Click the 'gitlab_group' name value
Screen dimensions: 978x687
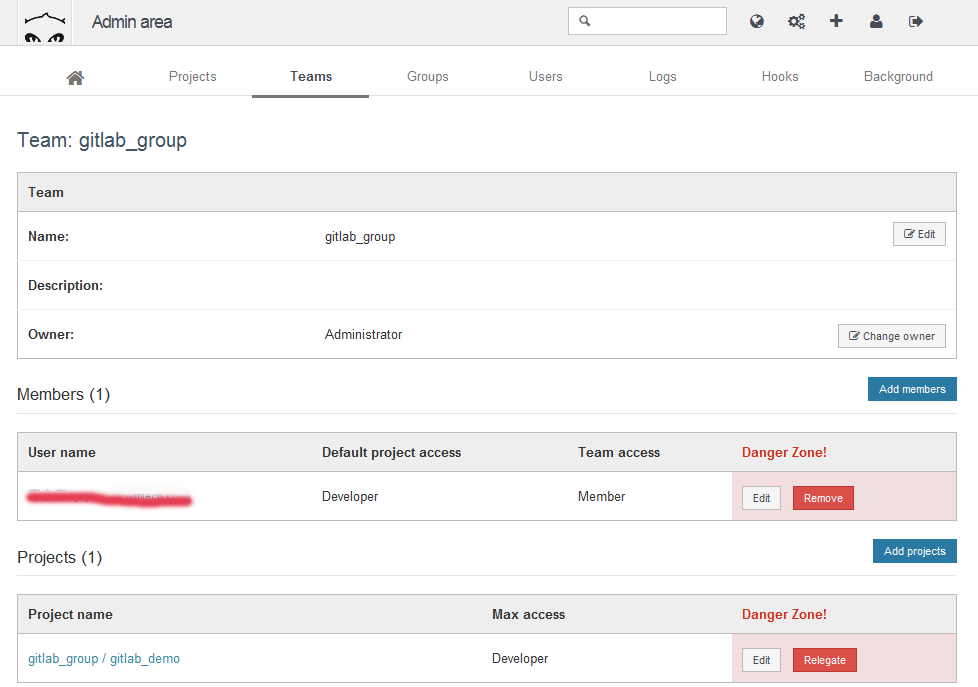pos(360,236)
